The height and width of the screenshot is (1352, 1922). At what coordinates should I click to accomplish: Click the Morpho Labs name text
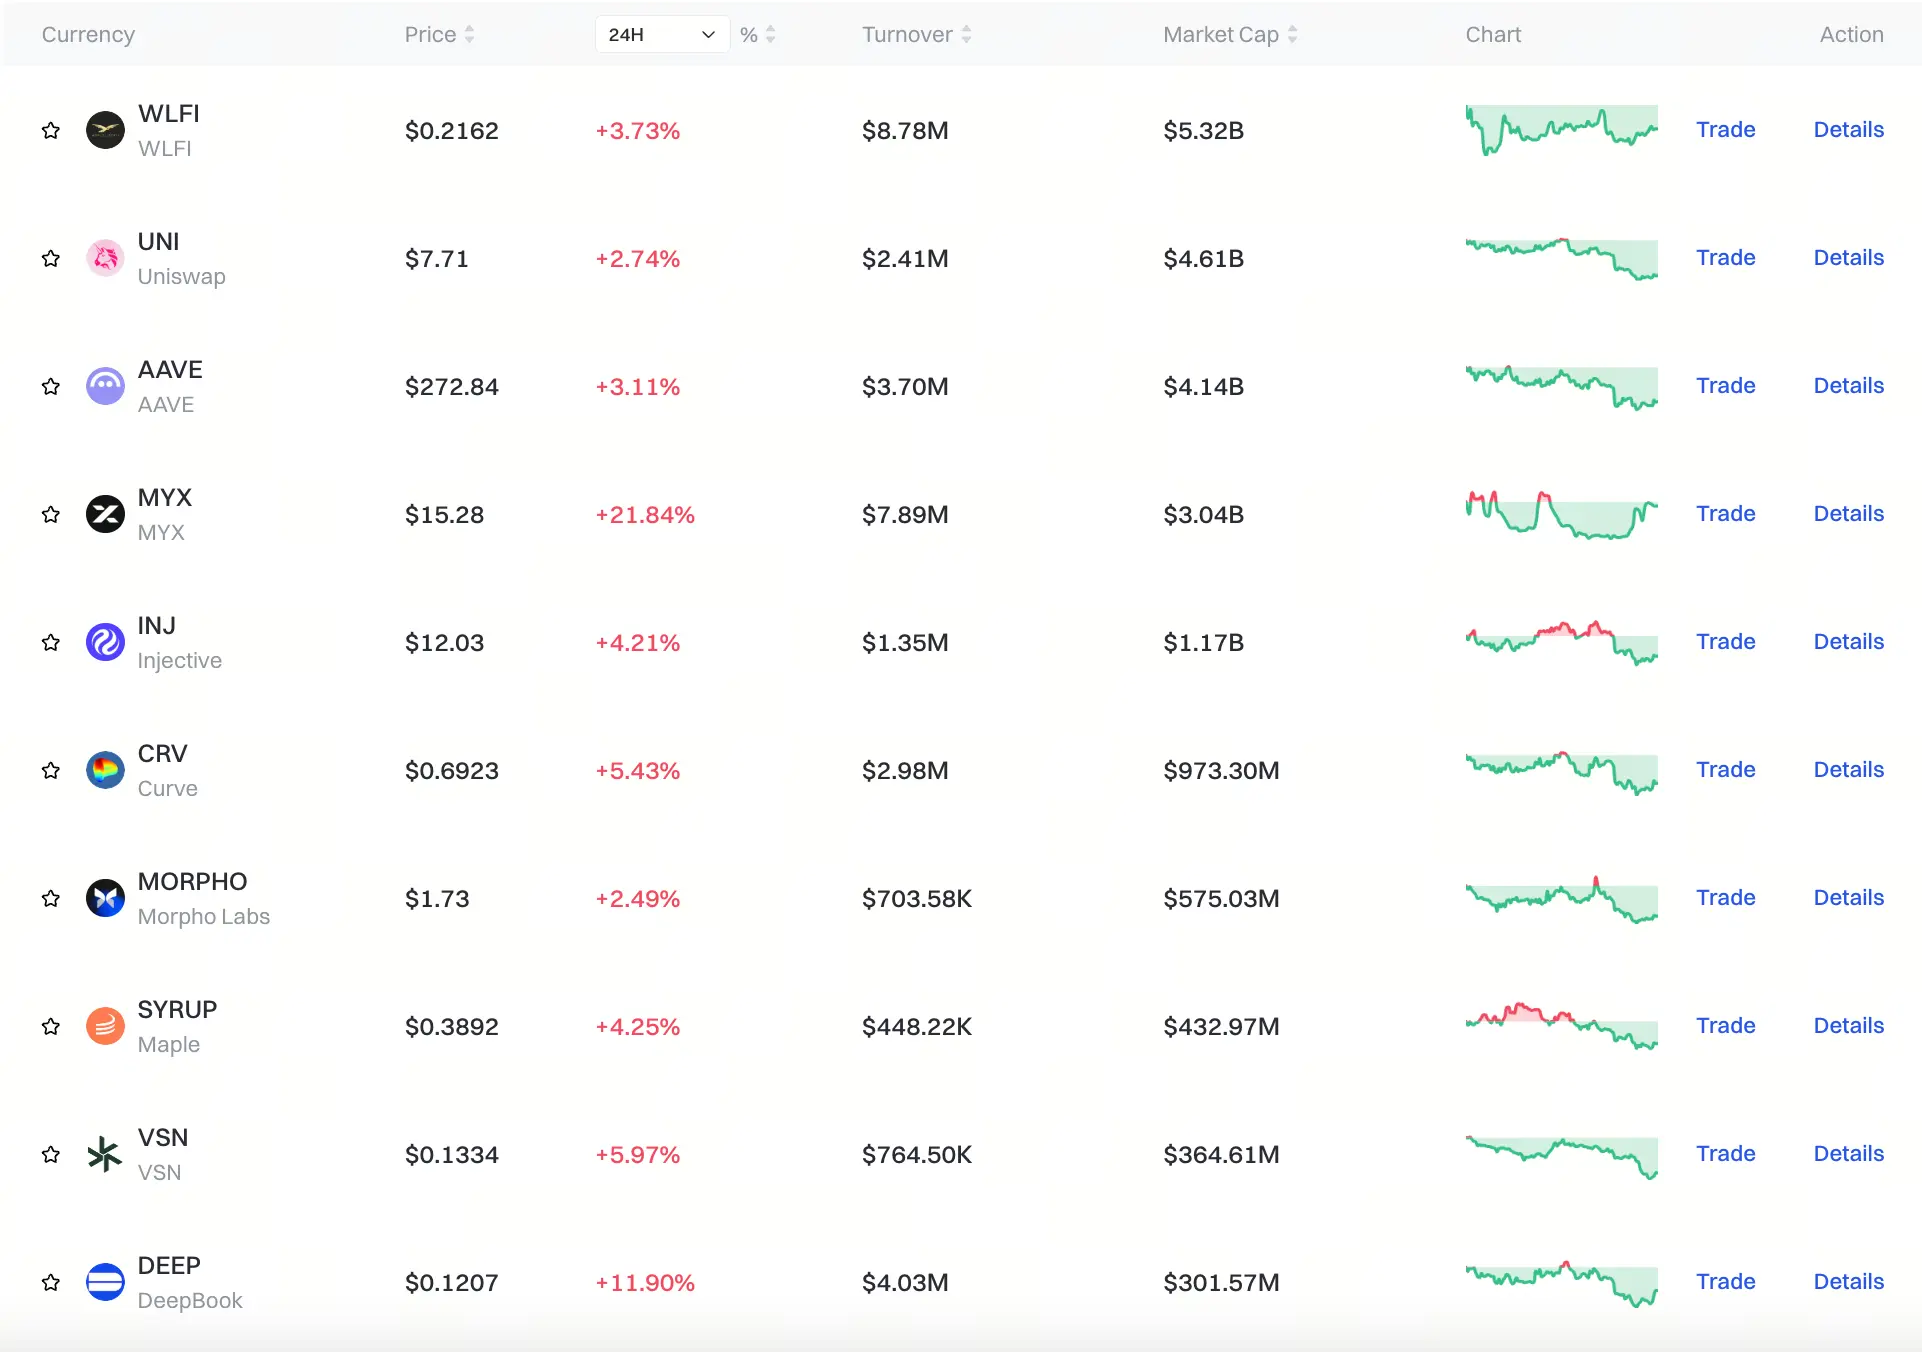click(204, 917)
